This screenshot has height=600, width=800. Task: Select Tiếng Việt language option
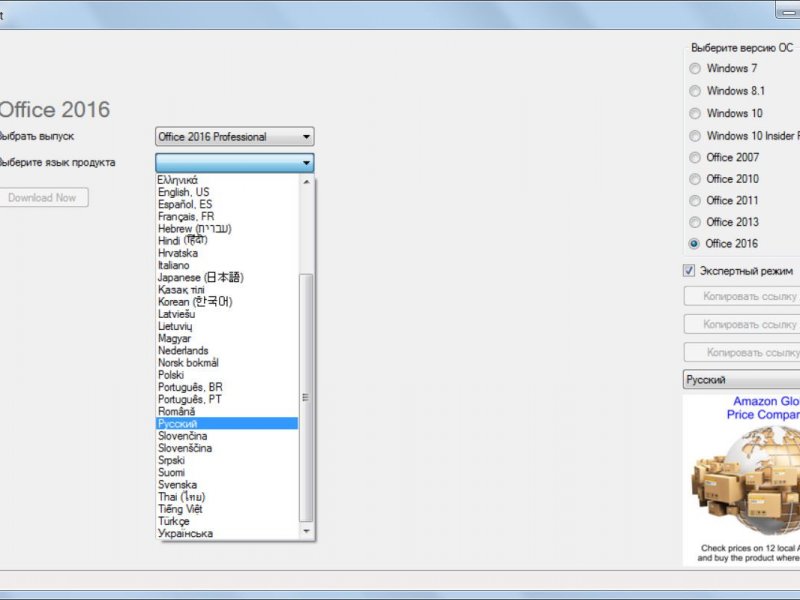click(x=227, y=509)
